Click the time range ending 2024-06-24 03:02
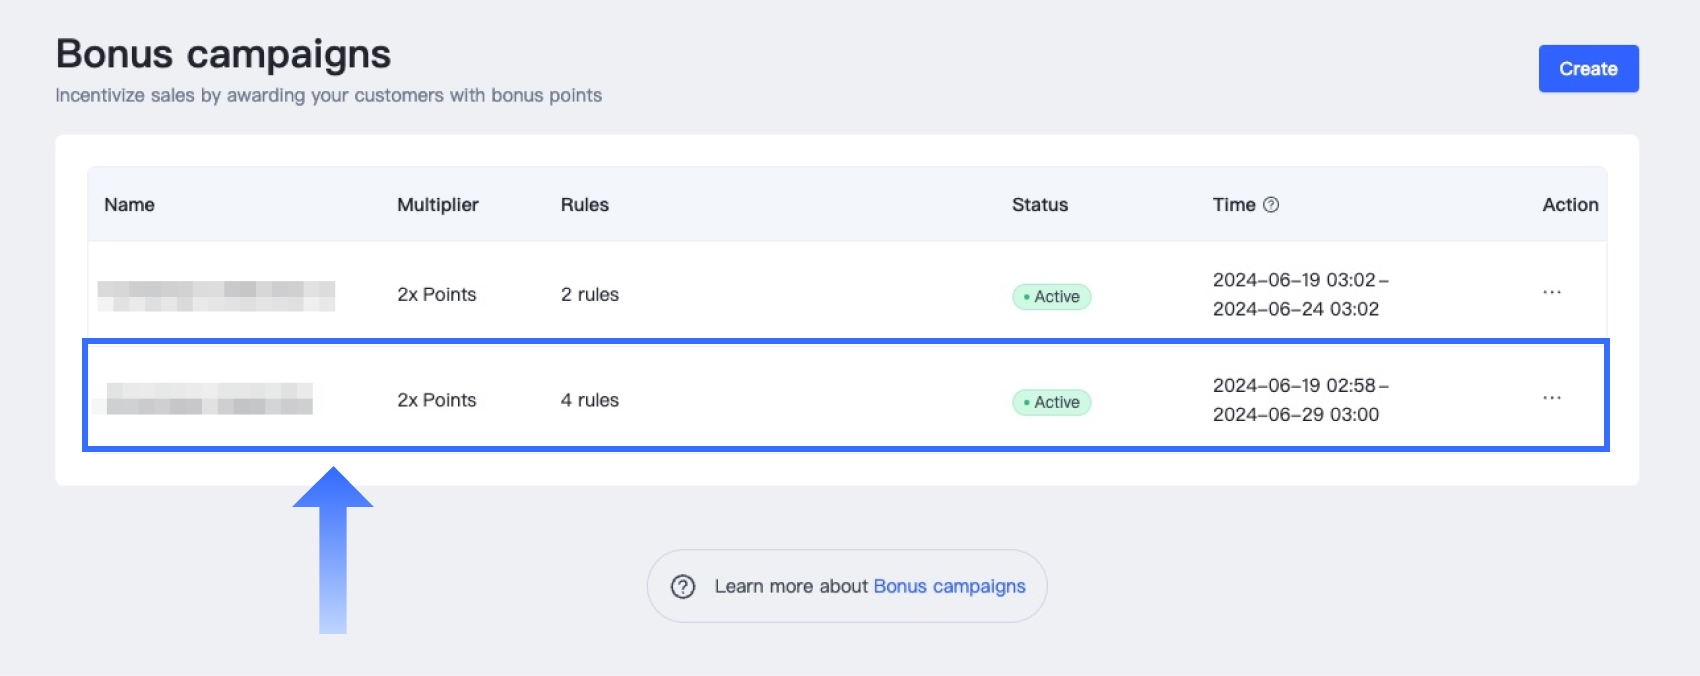Viewport: 1700px width, 676px height. point(1299,295)
